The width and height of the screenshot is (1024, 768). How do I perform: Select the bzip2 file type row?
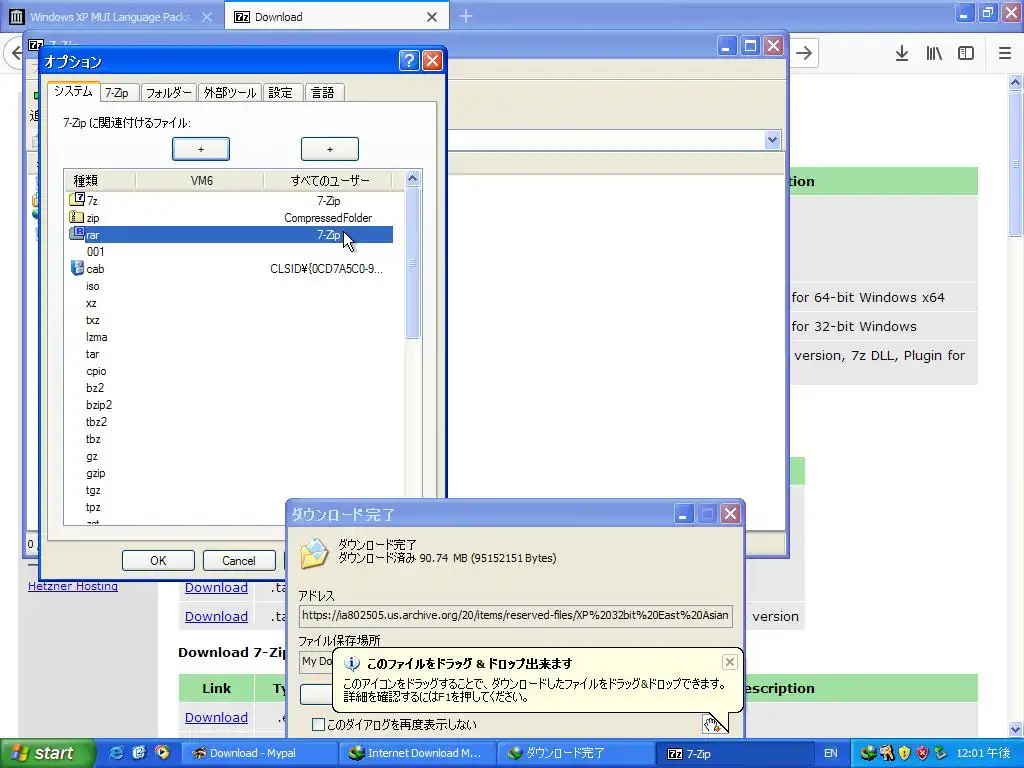tap(229, 405)
